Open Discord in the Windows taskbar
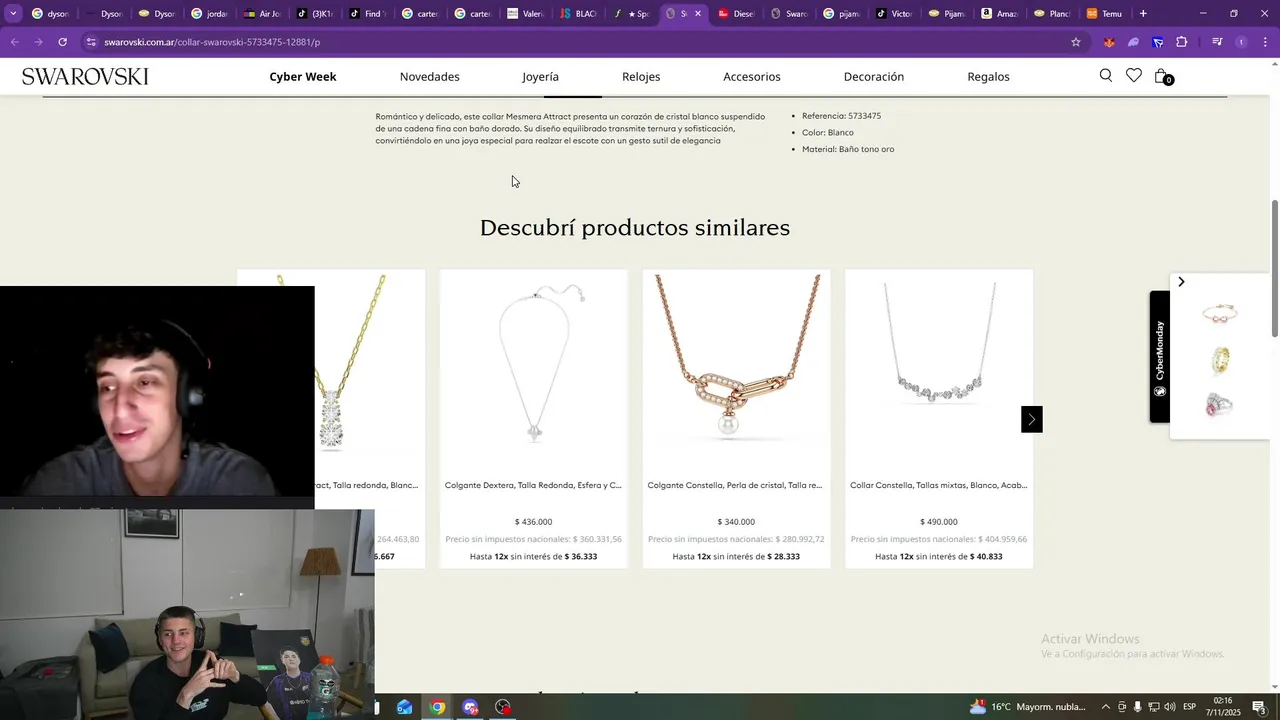Screen dimensions: 1280x720 pyautogui.click(x=471, y=707)
